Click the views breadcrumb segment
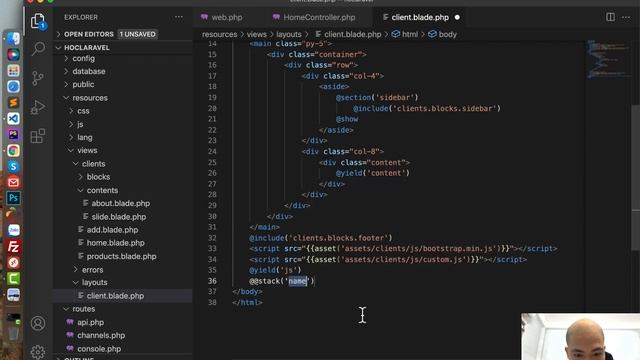 pos(256,34)
